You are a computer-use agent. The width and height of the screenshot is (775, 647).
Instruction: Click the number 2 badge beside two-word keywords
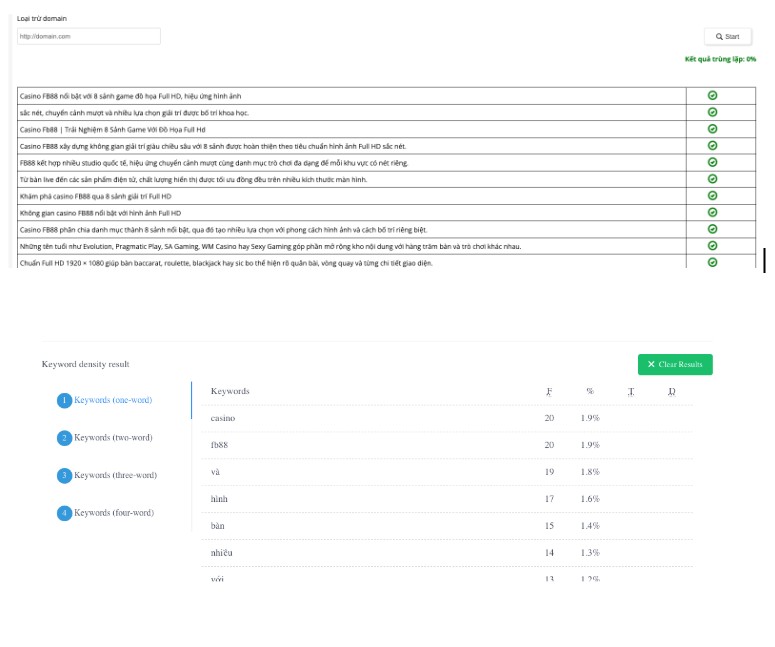tap(64, 438)
